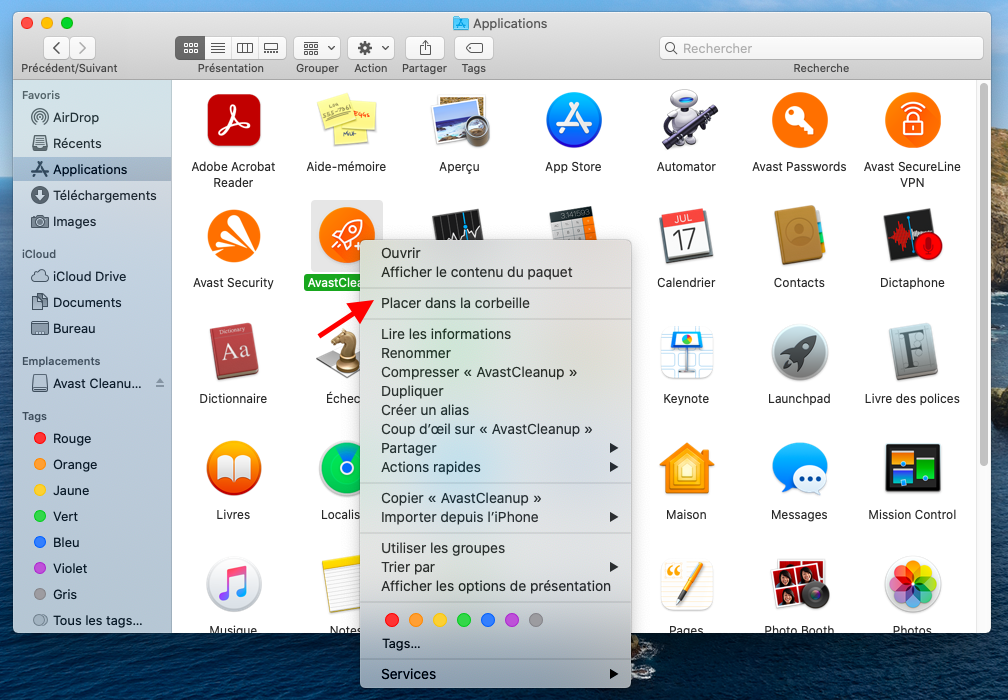Switch to gallery view presentation
This screenshot has height=700, width=1008.
[272, 48]
